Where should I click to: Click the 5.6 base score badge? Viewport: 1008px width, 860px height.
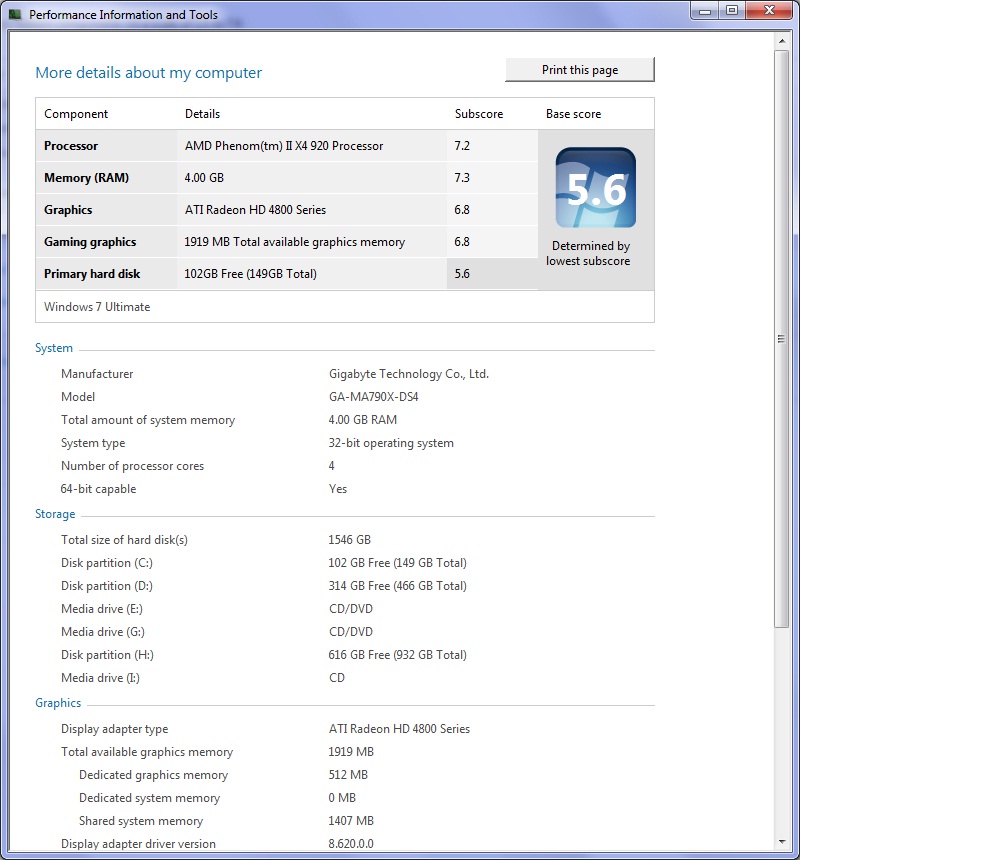pos(595,188)
